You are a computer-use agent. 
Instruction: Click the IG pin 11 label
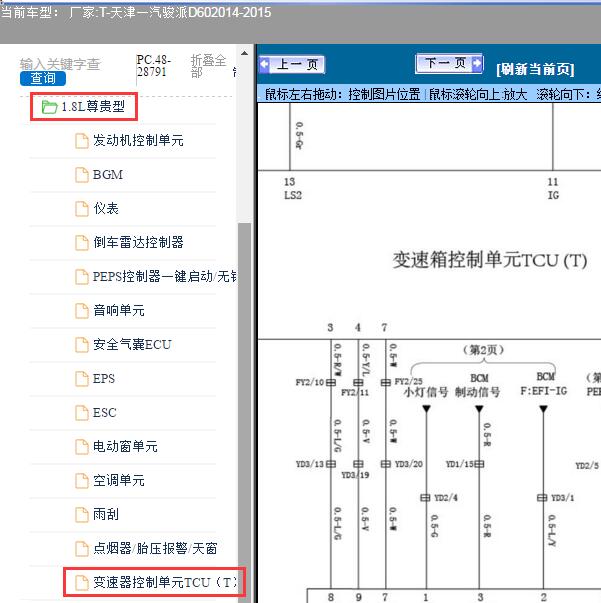[553, 188]
